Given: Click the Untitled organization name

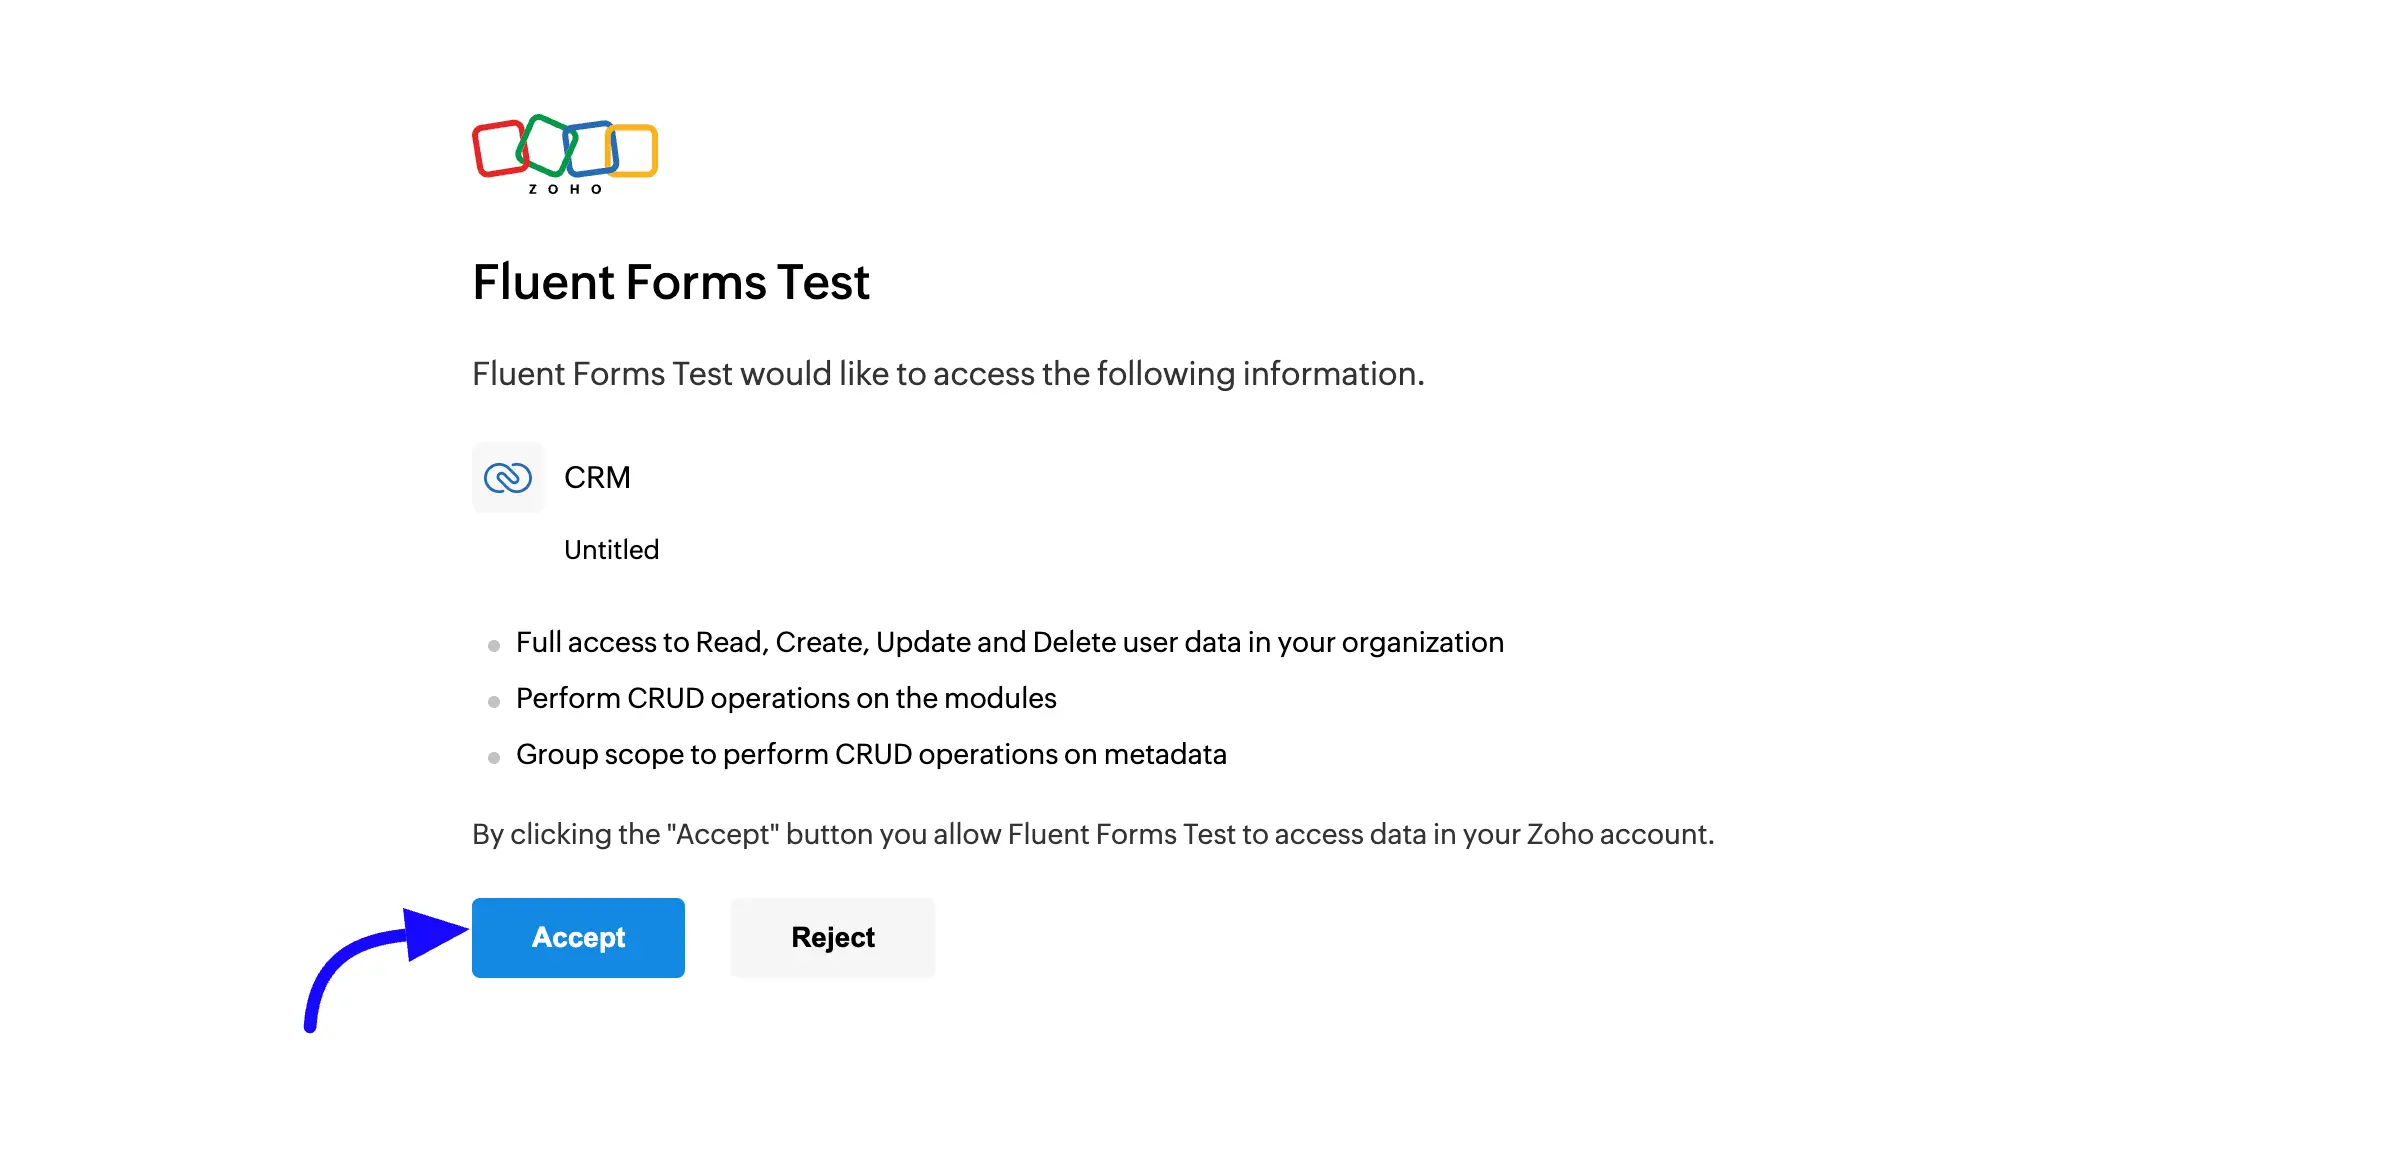Looking at the screenshot, I should [611, 549].
